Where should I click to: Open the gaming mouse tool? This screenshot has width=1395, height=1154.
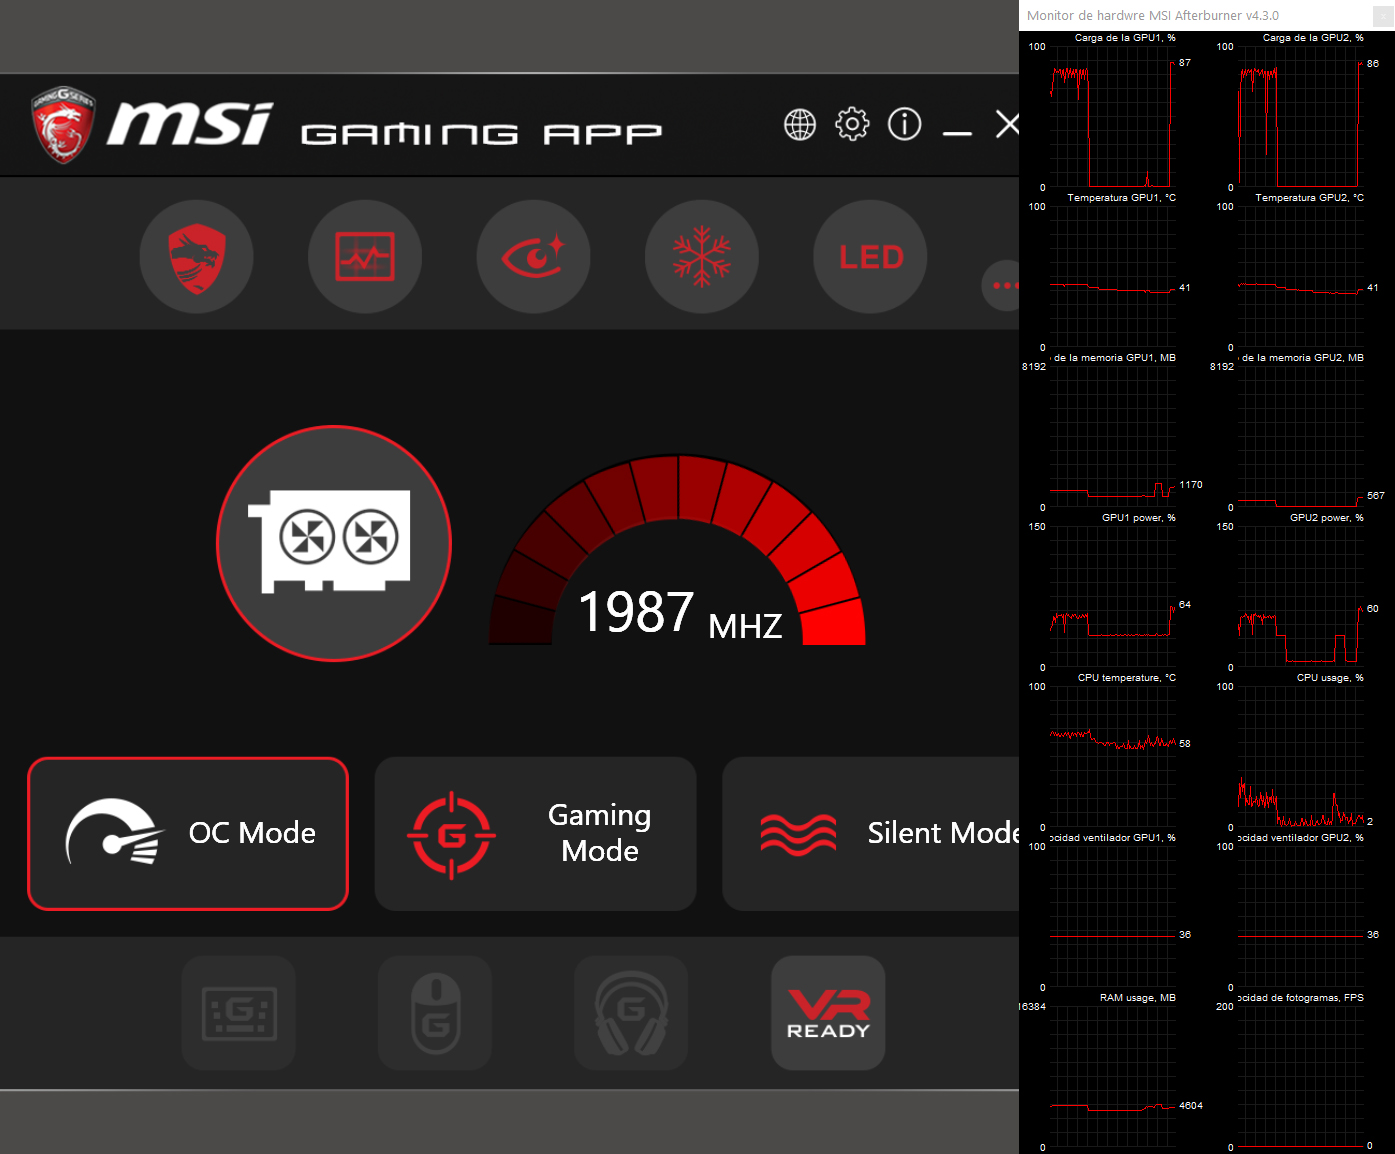point(435,1013)
